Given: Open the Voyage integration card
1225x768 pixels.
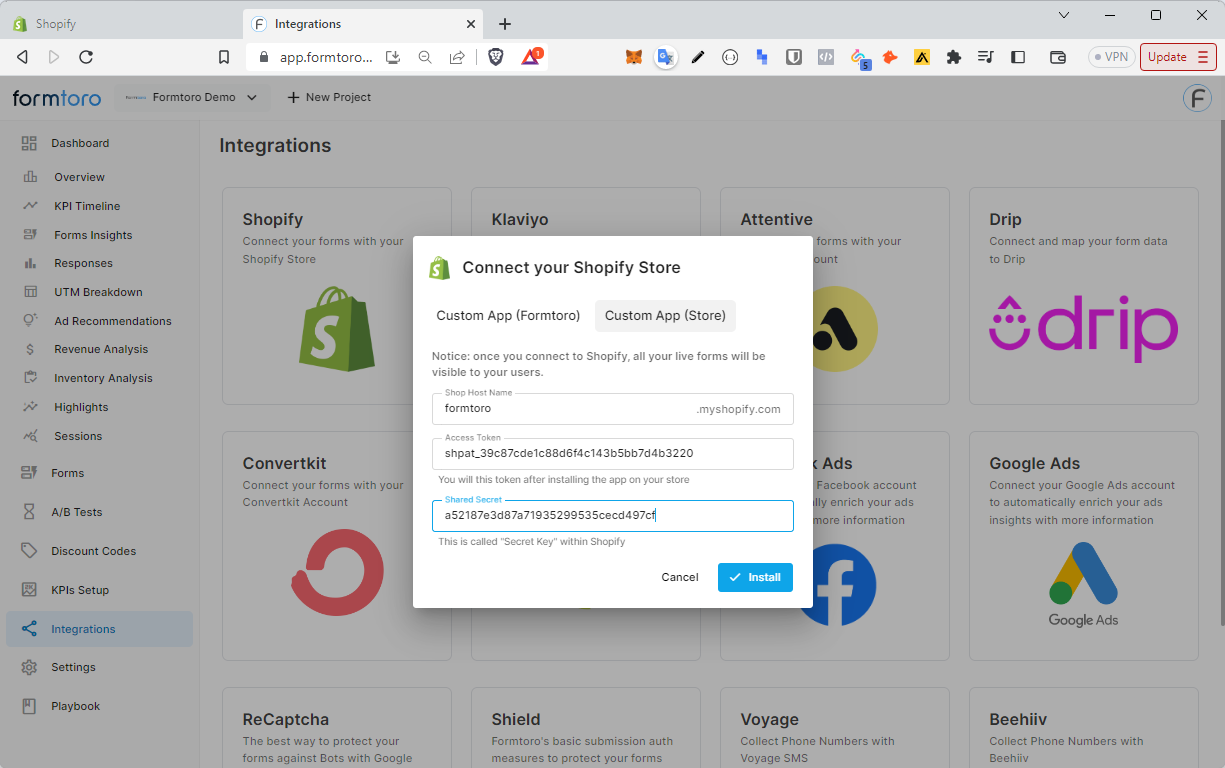Looking at the screenshot, I should (835, 728).
